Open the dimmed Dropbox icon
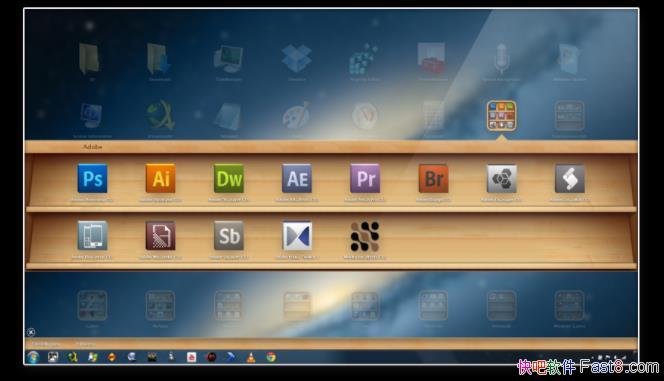This screenshot has height=381, width=664. tap(297, 58)
